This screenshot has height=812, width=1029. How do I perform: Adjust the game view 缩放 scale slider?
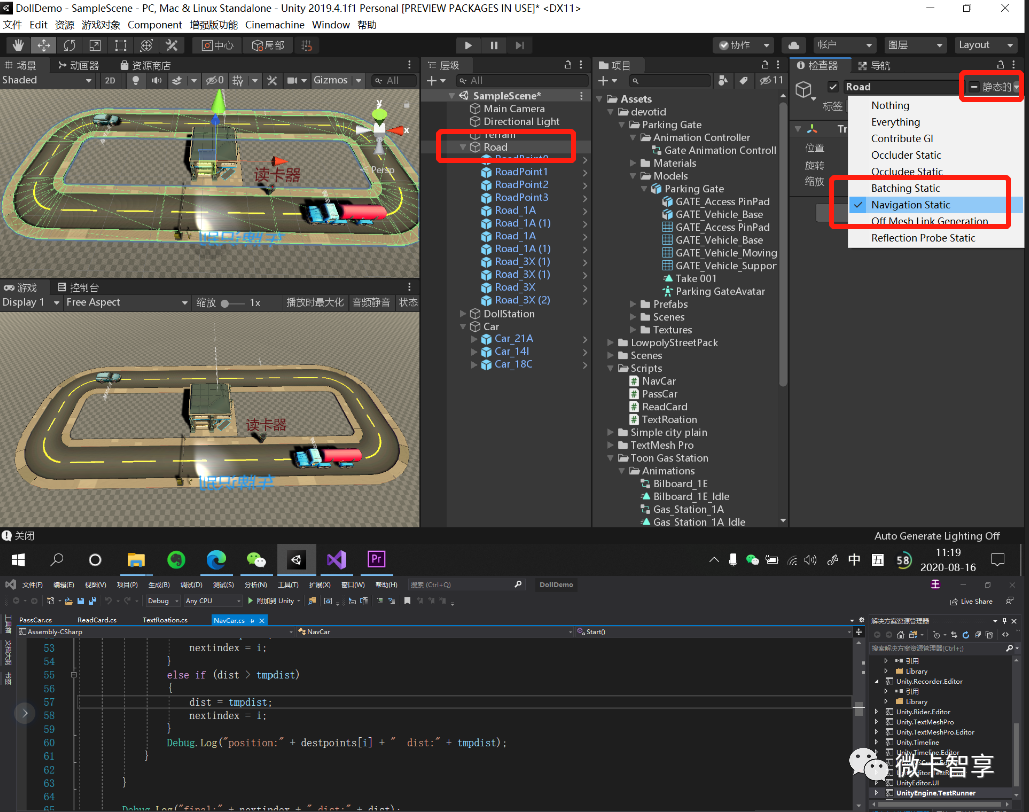click(x=228, y=302)
